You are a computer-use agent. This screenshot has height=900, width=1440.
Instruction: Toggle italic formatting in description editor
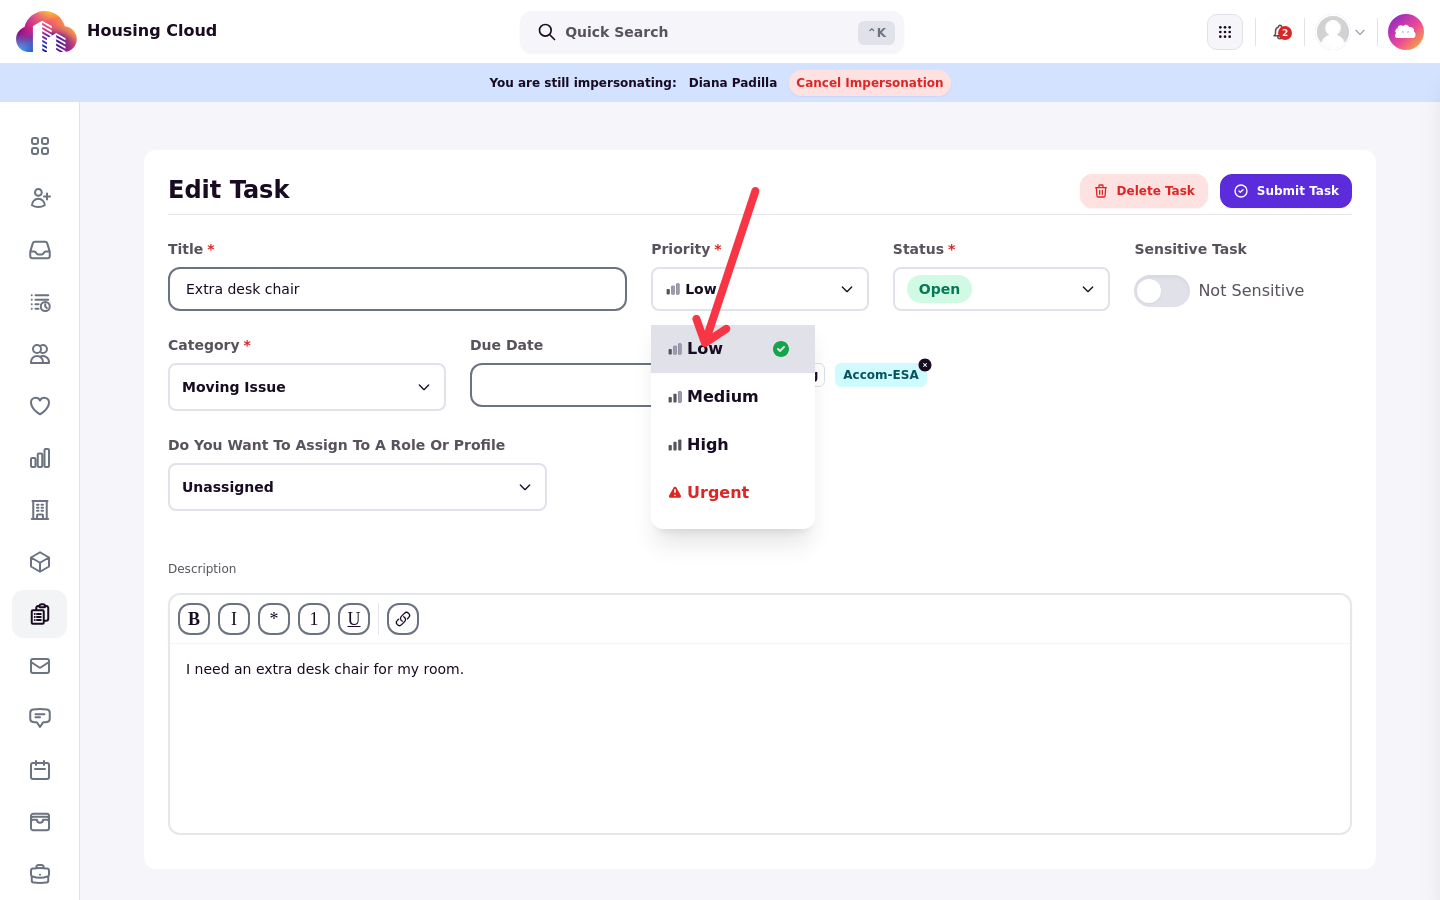coord(234,619)
